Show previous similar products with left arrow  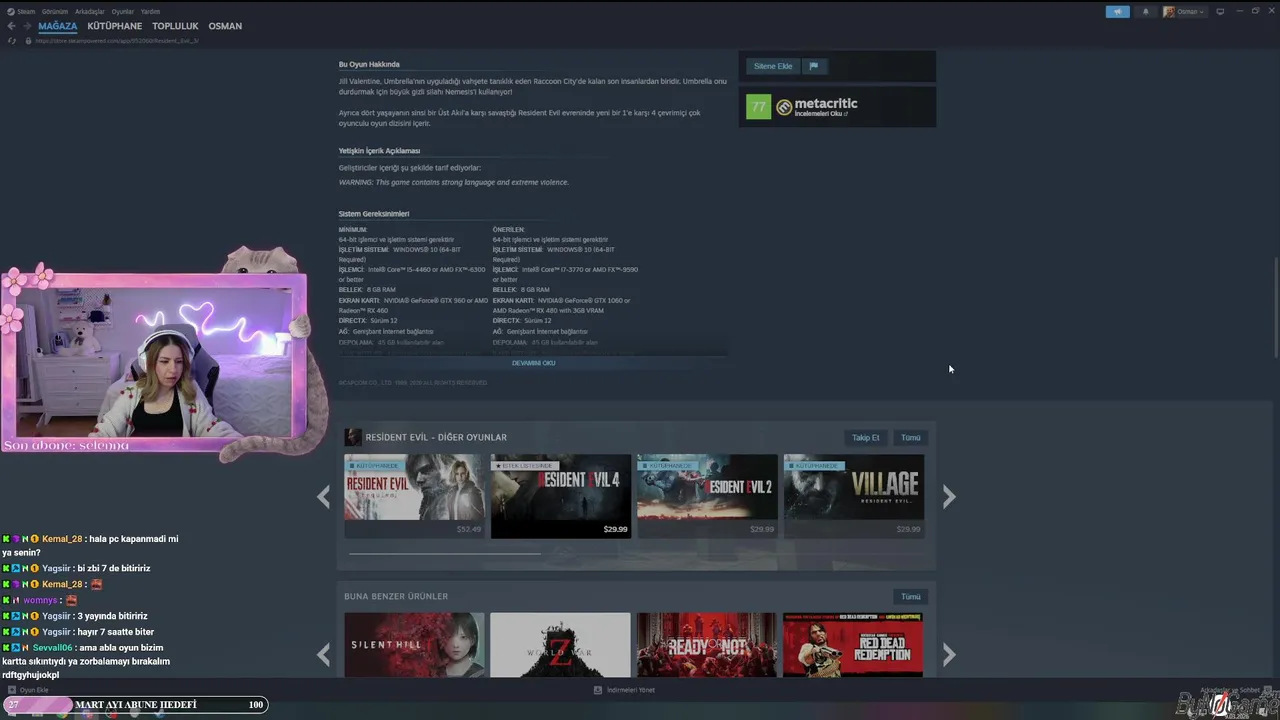tap(323, 655)
